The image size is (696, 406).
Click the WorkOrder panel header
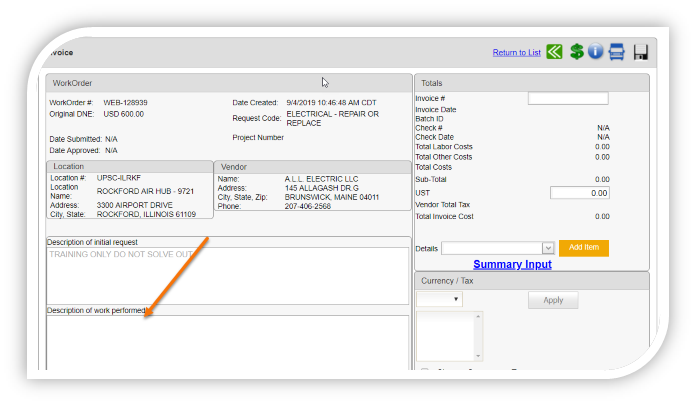click(229, 83)
